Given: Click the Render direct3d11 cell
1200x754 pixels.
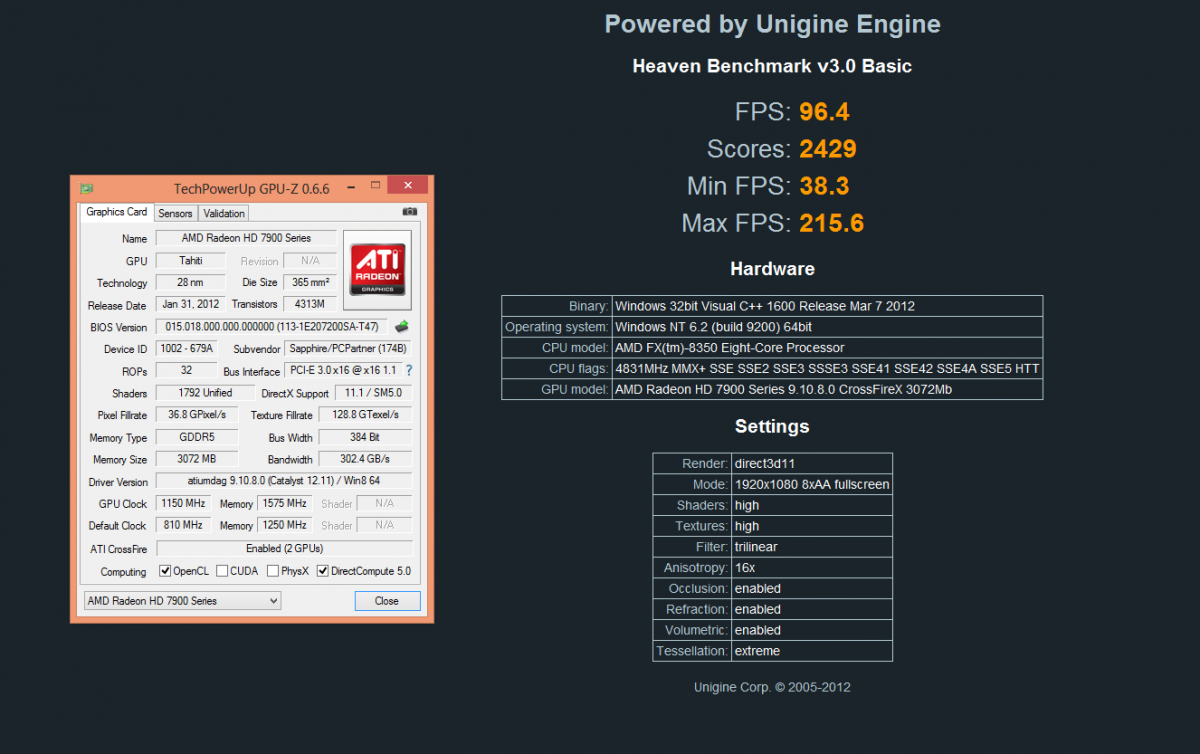Looking at the screenshot, I should click(811, 464).
